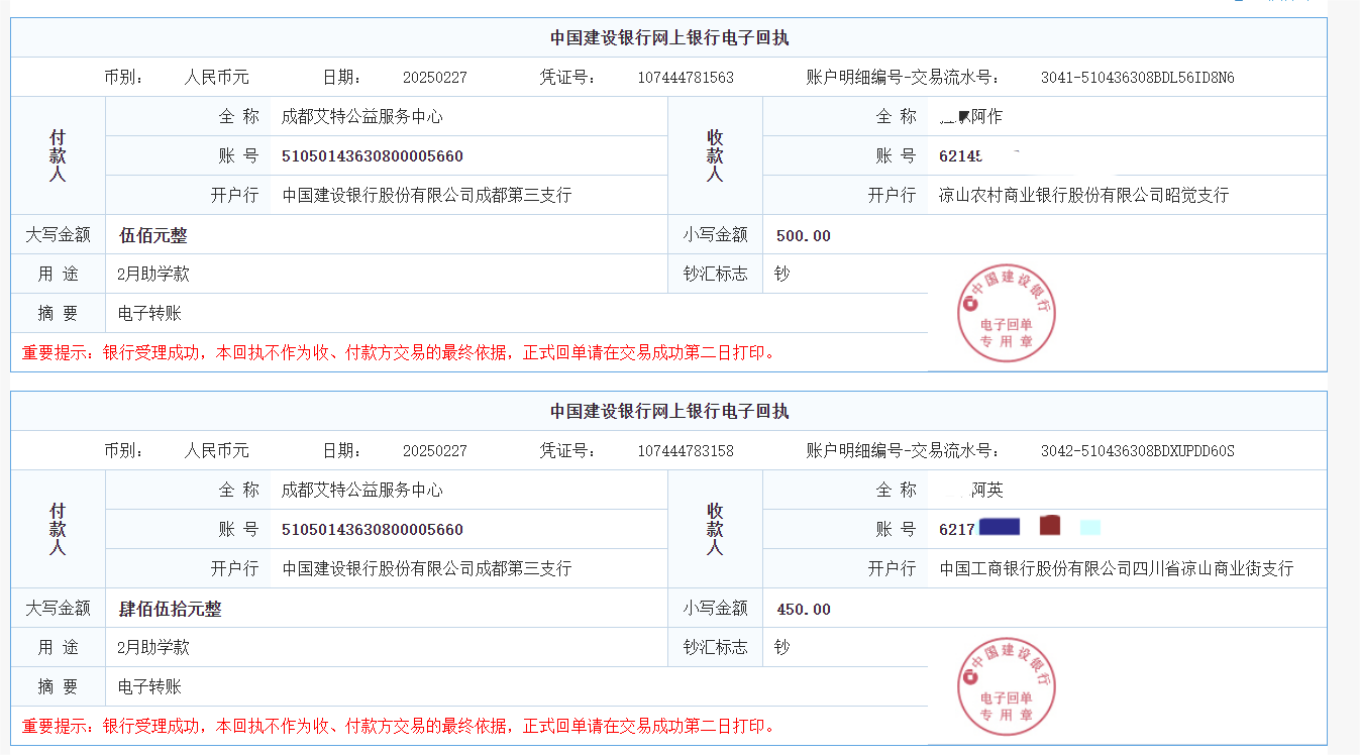The height and width of the screenshot is (755, 1360).
Task: Click the 凭证号 label beside 107444783158
Action: click(x=568, y=451)
